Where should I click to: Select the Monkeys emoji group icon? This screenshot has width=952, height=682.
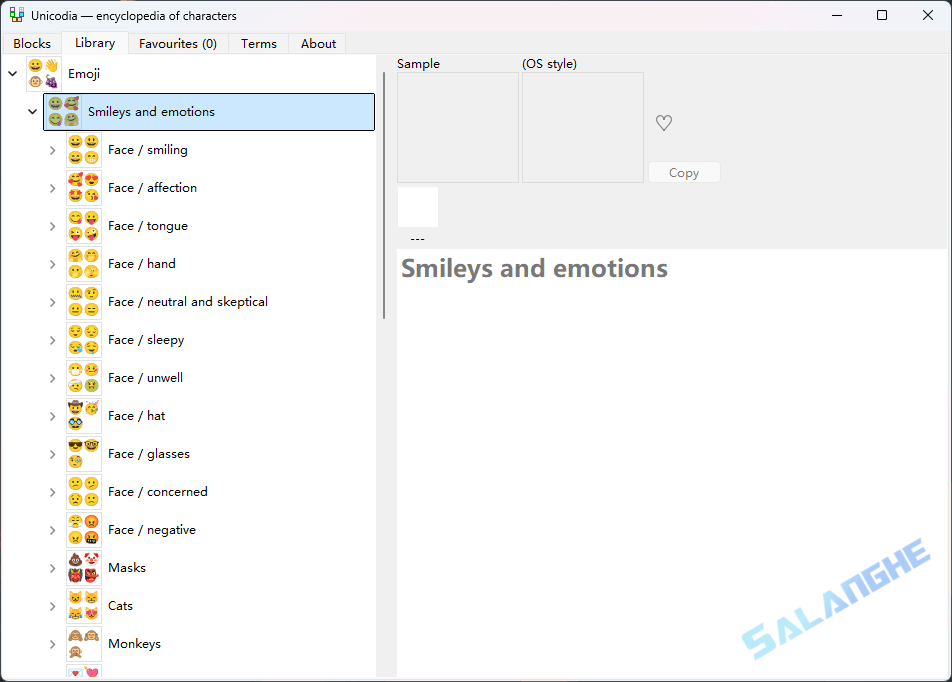tap(83, 644)
